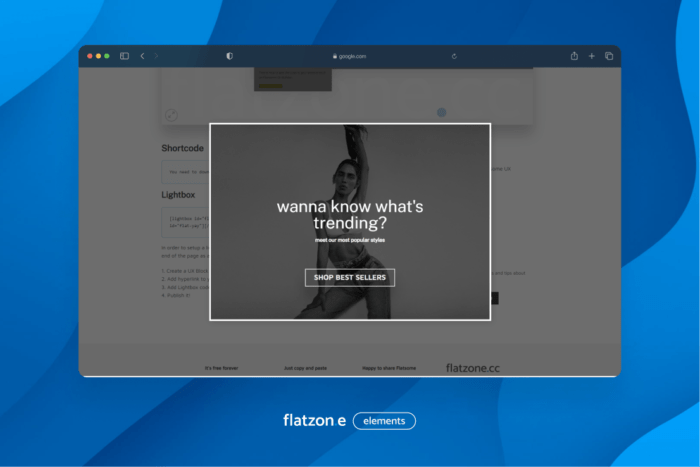
Task: Open the Share icon in toolbar
Action: pos(574,56)
